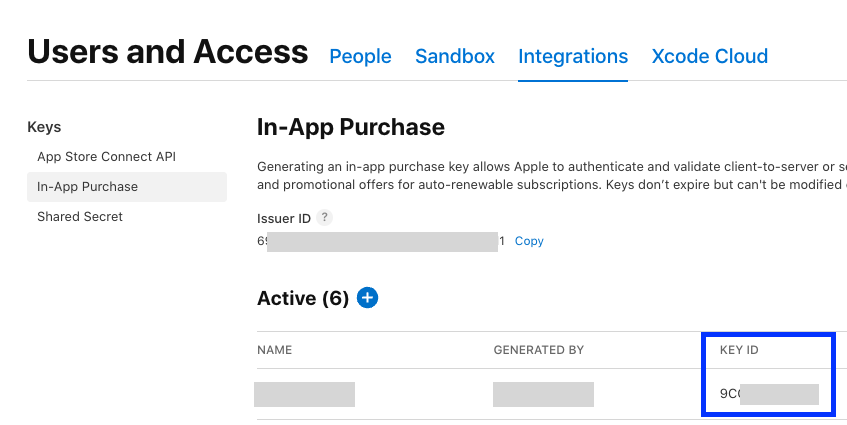Click the add key plus icon
The width and height of the screenshot is (847, 425).
368,298
